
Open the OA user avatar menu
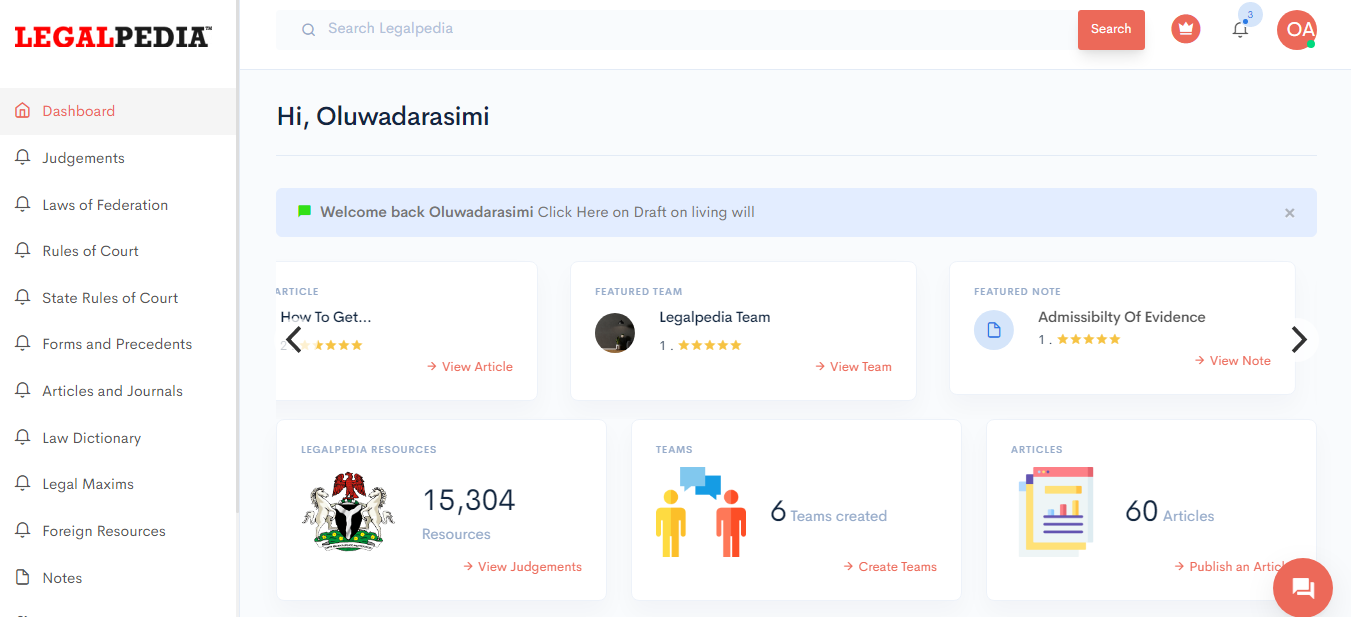pyautogui.click(x=1297, y=30)
